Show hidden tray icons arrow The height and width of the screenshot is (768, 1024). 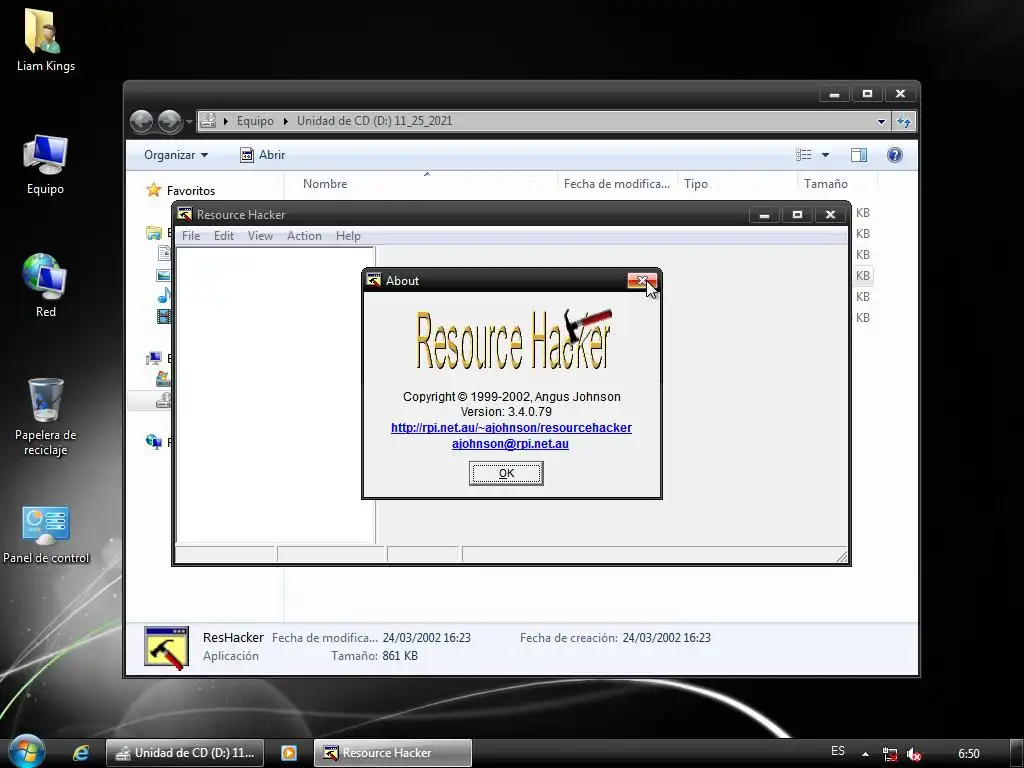click(865, 754)
